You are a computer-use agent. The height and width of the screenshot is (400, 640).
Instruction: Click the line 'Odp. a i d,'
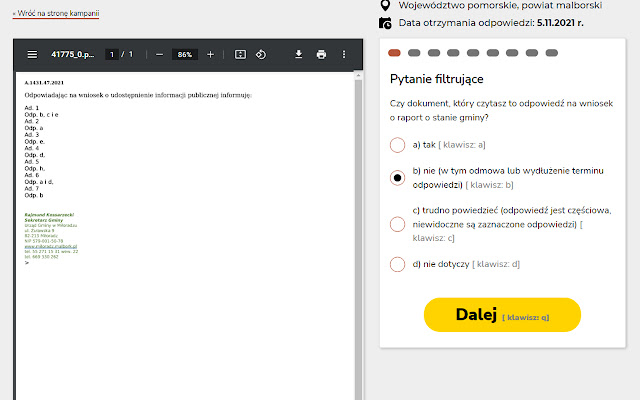pyautogui.click(x=39, y=182)
